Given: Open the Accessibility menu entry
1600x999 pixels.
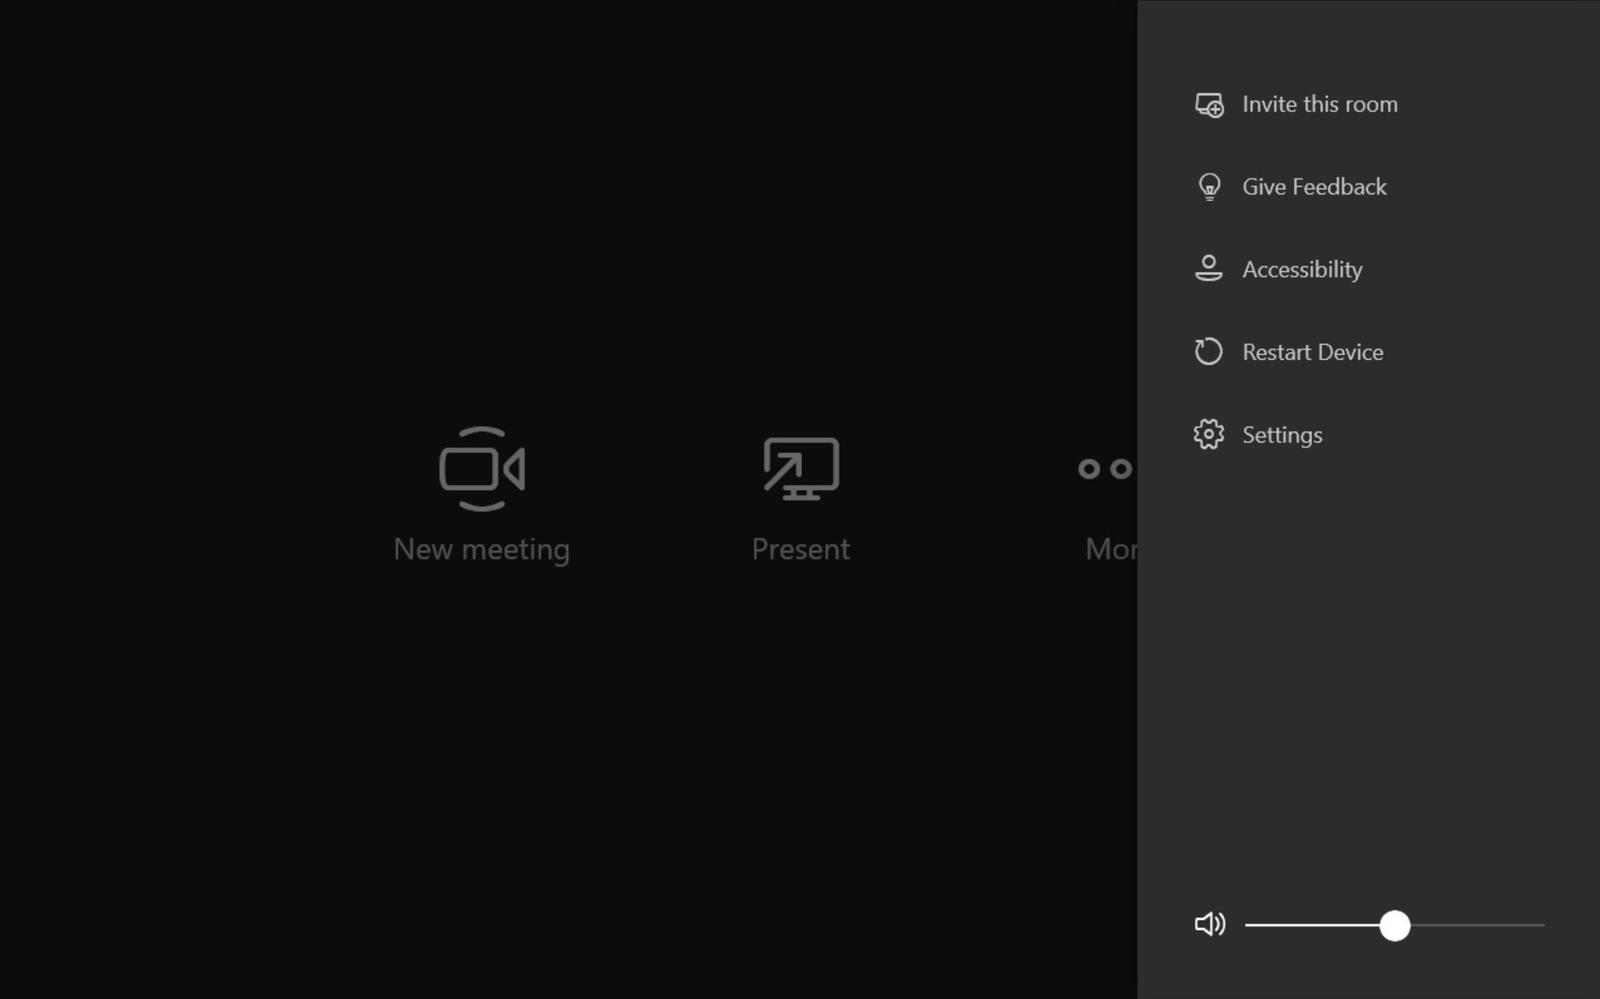Looking at the screenshot, I should (x=1301, y=269).
